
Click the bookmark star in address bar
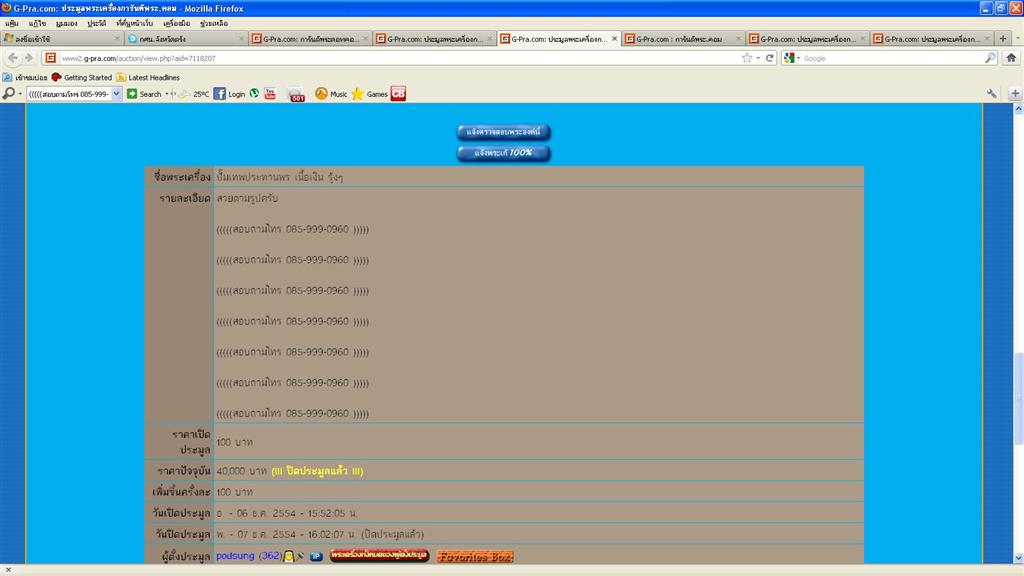click(x=746, y=58)
